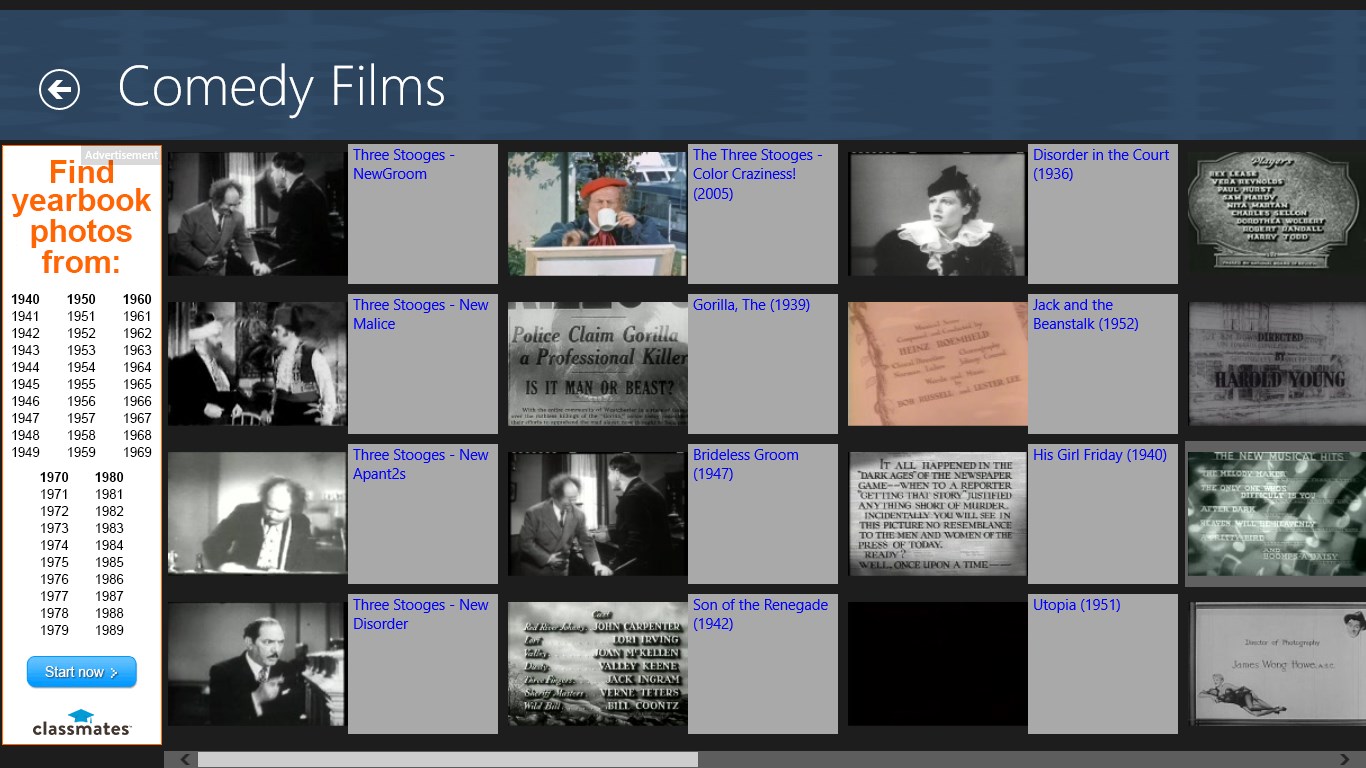Select the James Wong Howe credit thumbnail
Image resolution: width=1366 pixels, height=768 pixels.
[x=1277, y=664]
